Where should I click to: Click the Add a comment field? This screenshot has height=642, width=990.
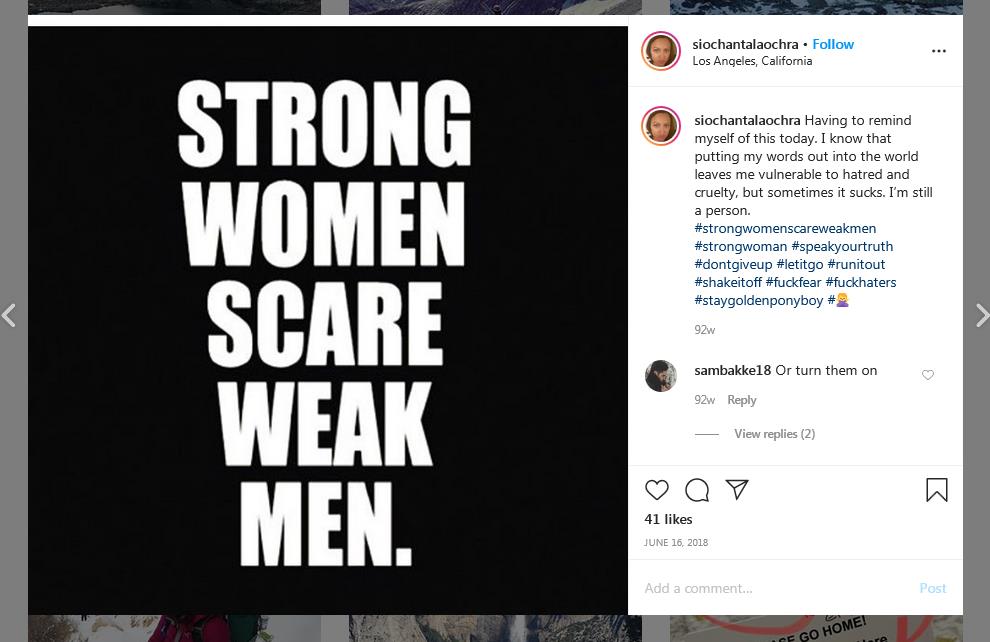click(x=775, y=588)
